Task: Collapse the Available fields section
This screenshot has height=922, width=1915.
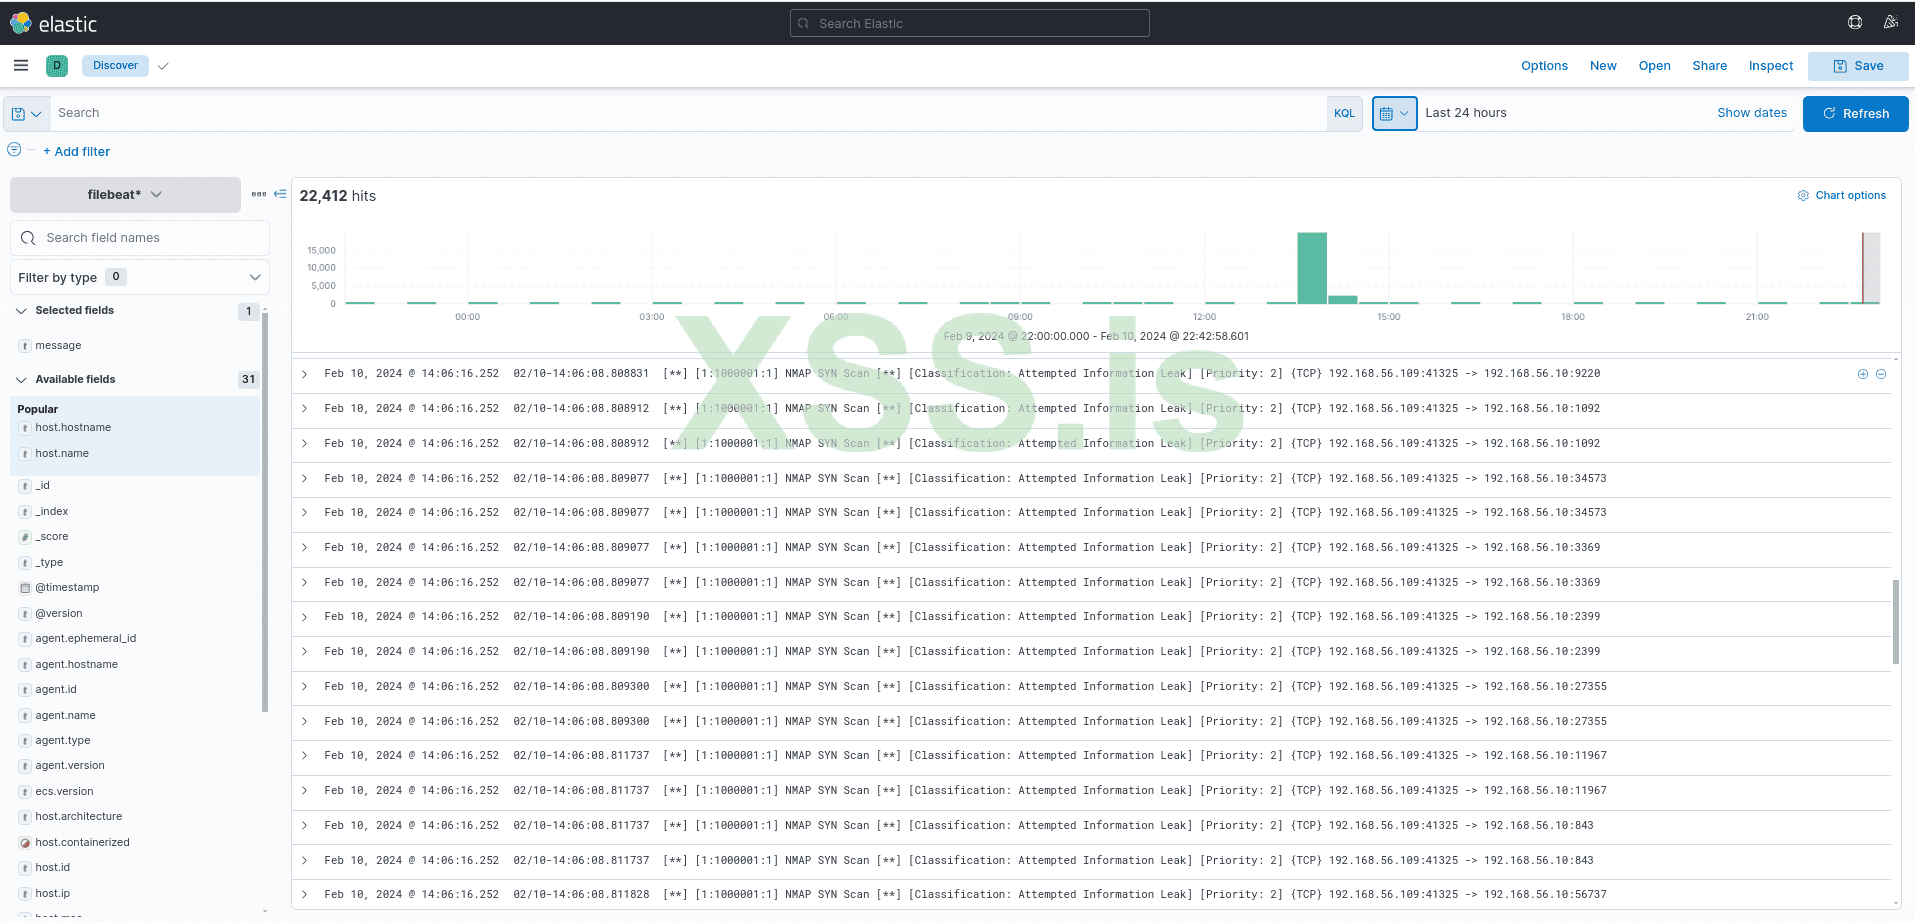Action: tap(22, 380)
